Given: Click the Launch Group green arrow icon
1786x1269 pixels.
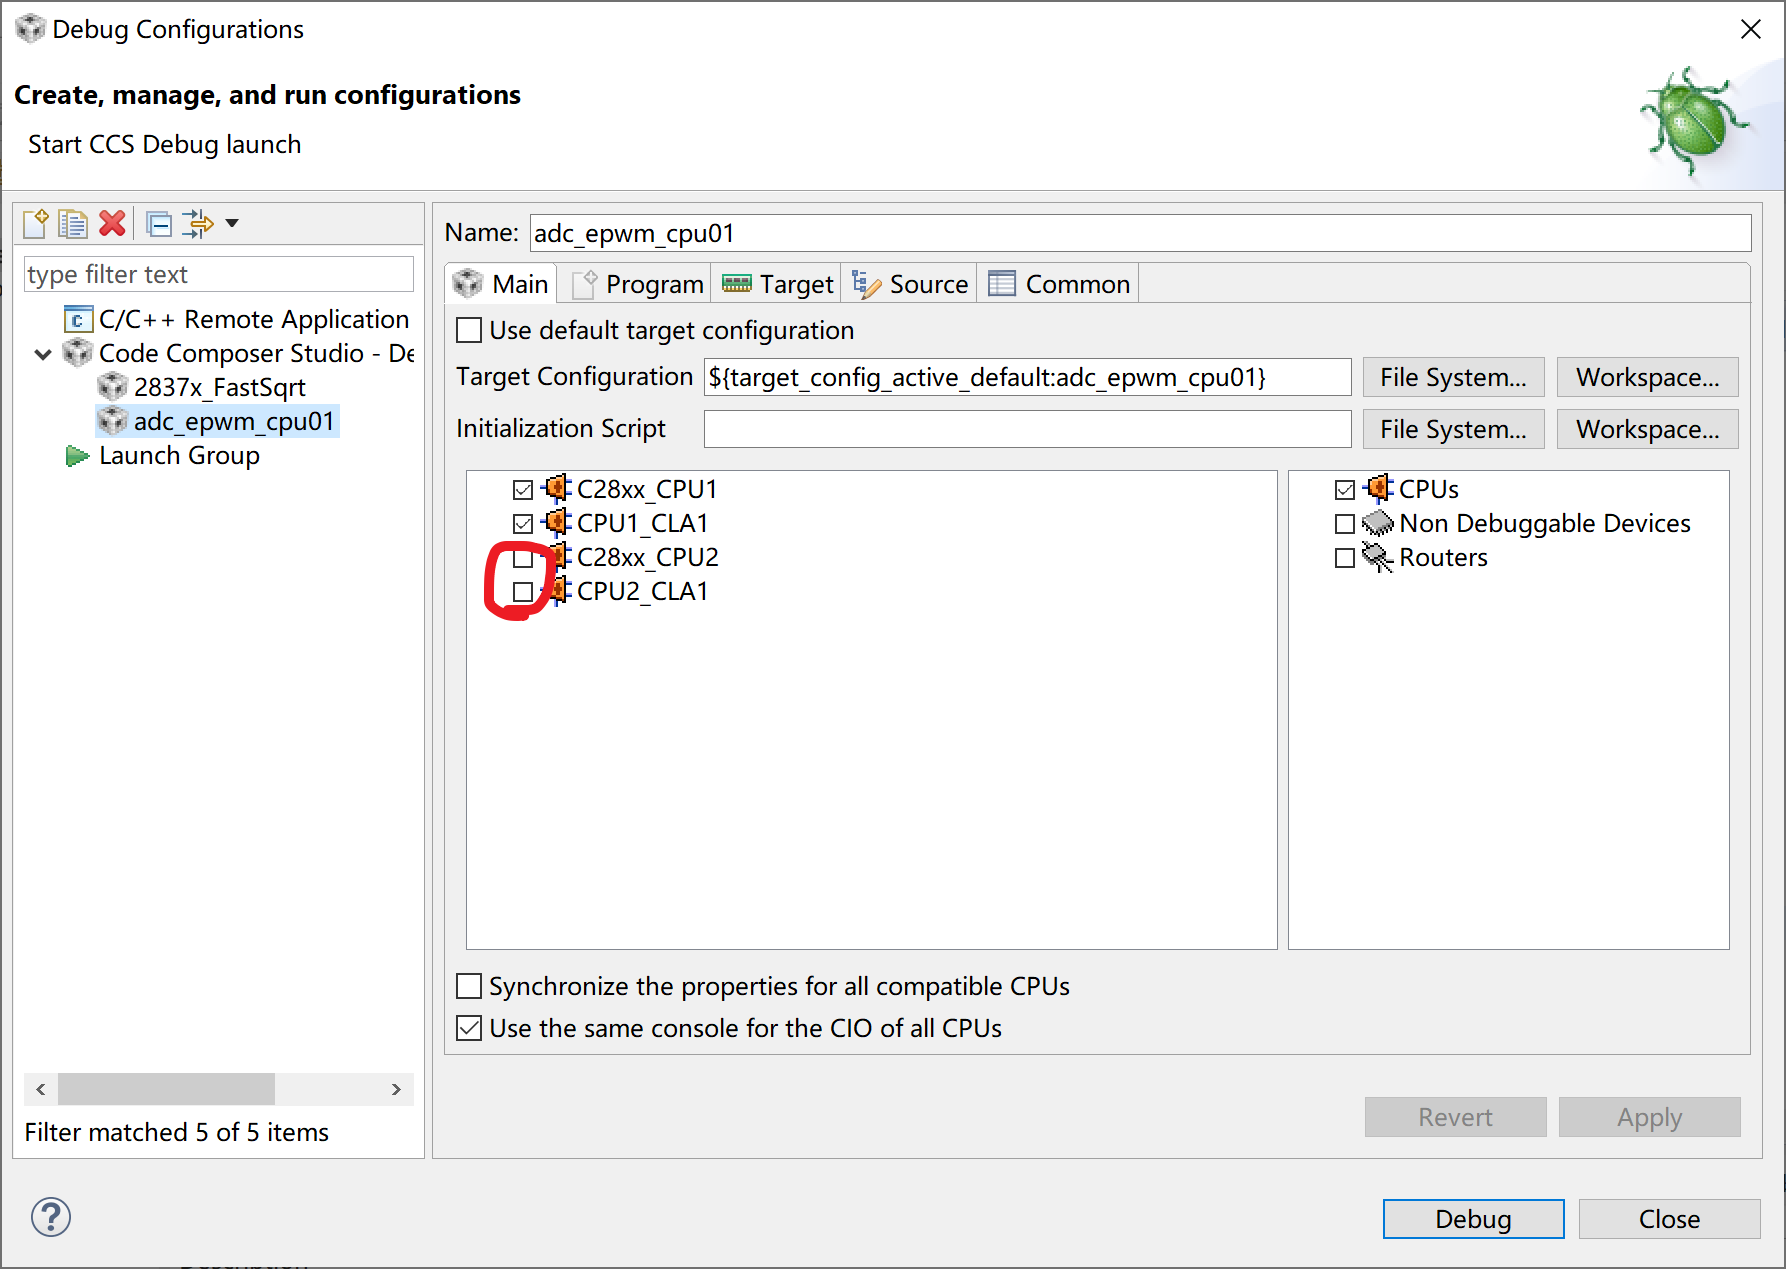Looking at the screenshot, I should [77, 456].
